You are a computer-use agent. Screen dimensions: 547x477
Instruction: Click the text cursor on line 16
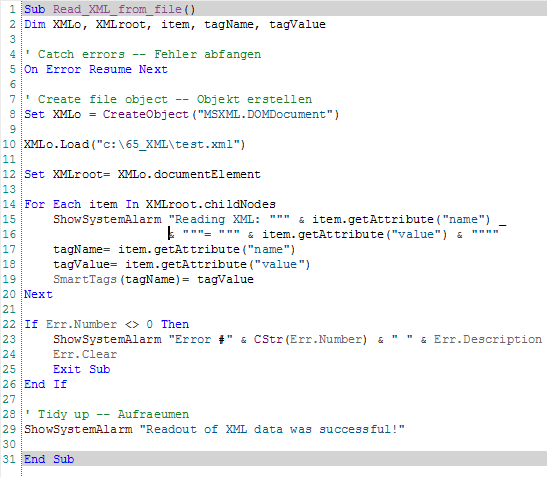(x=169, y=234)
